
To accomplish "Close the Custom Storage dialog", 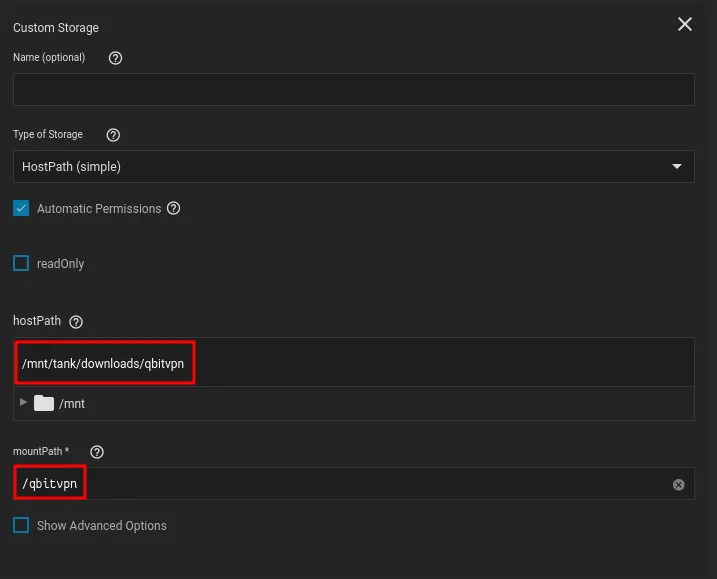I will click(x=685, y=24).
